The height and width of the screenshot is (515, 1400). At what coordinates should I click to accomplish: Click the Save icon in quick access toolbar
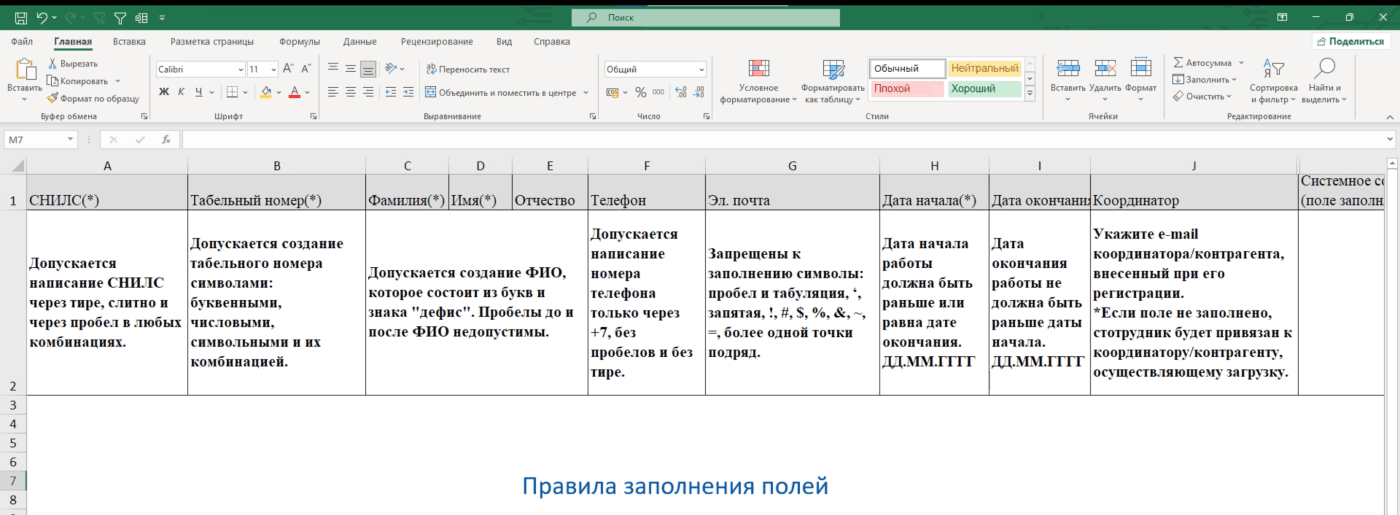click(x=20, y=17)
